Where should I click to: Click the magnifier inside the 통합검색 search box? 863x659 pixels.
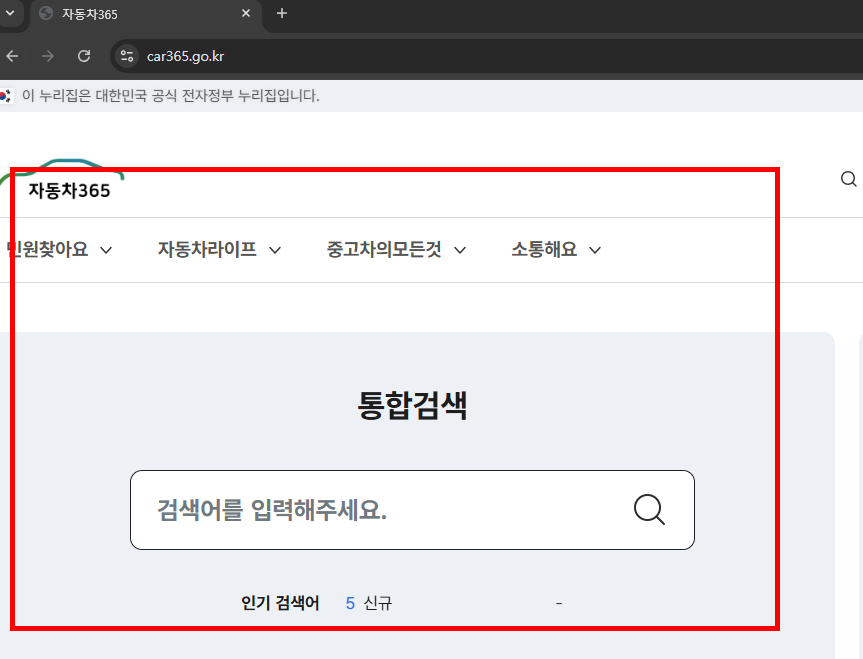(x=648, y=510)
